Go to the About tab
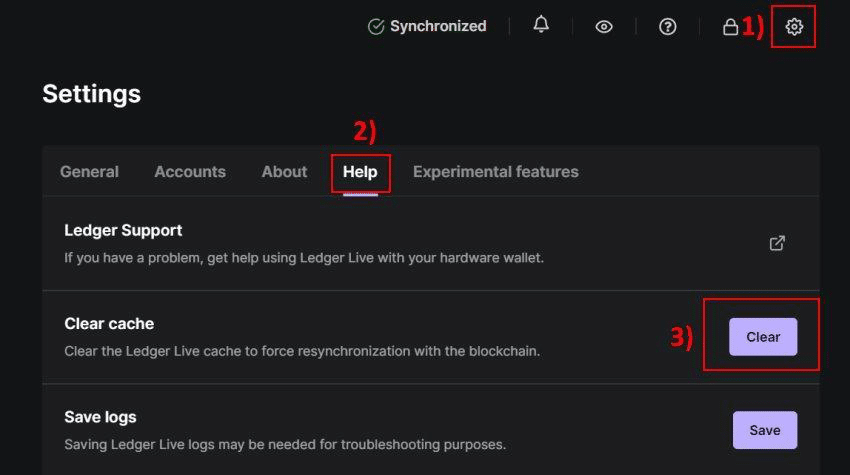Image resolution: width=850 pixels, height=475 pixels. (x=284, y=172)
